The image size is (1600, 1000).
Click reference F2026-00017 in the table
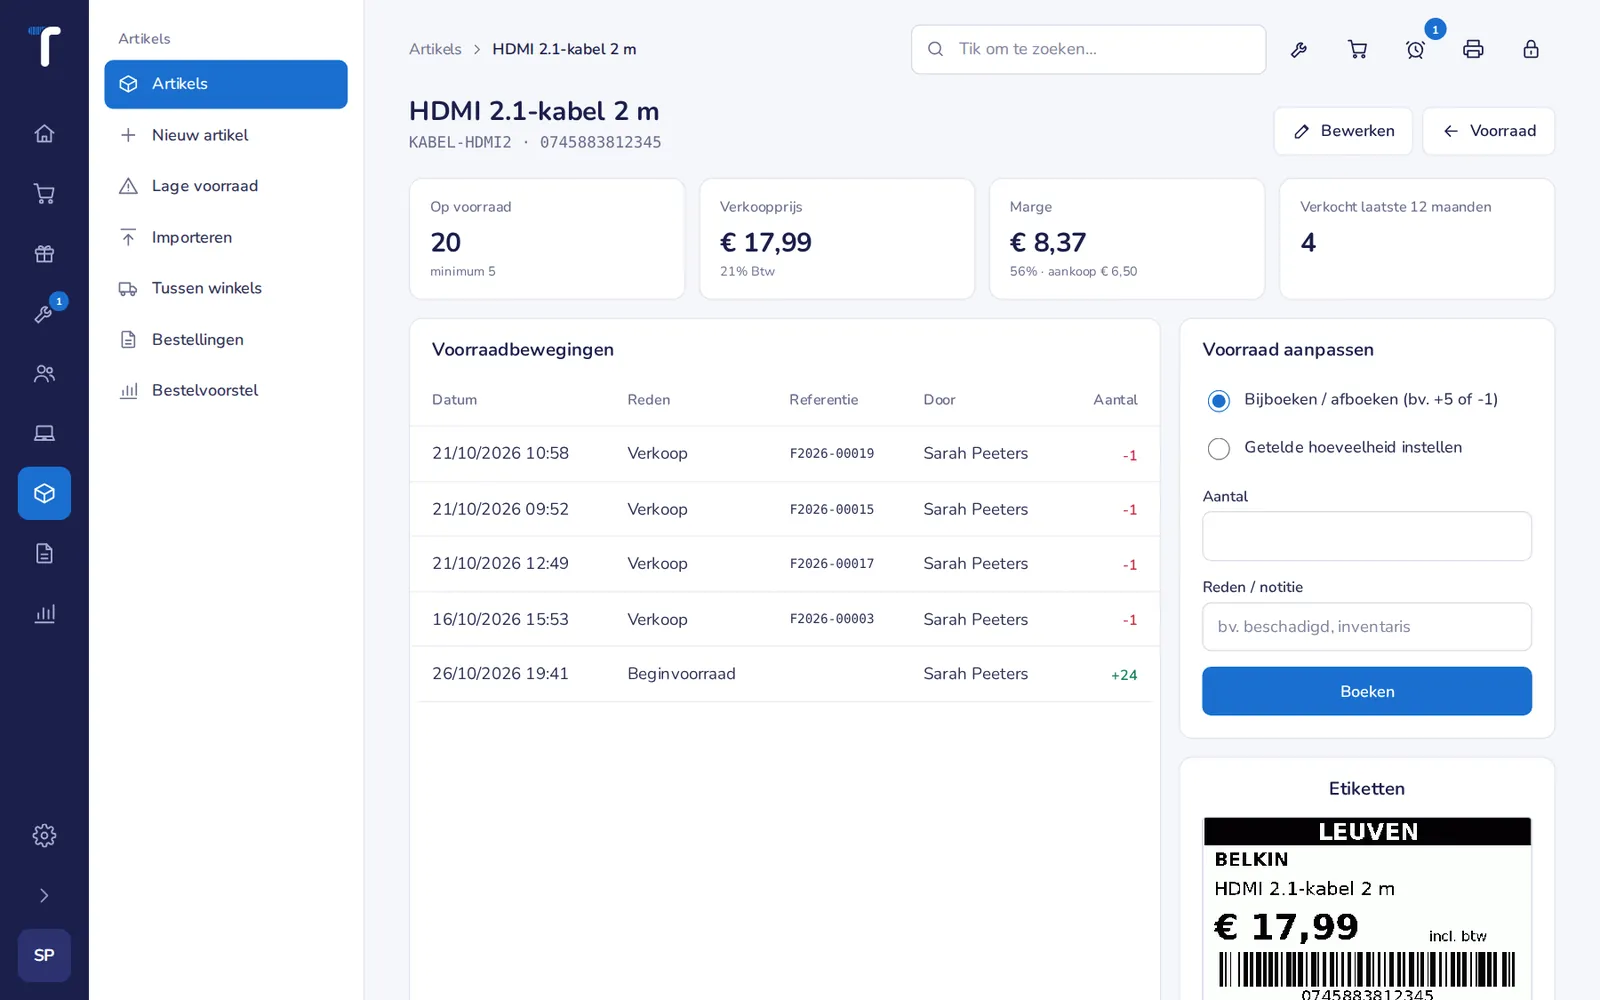click(832, 564)
